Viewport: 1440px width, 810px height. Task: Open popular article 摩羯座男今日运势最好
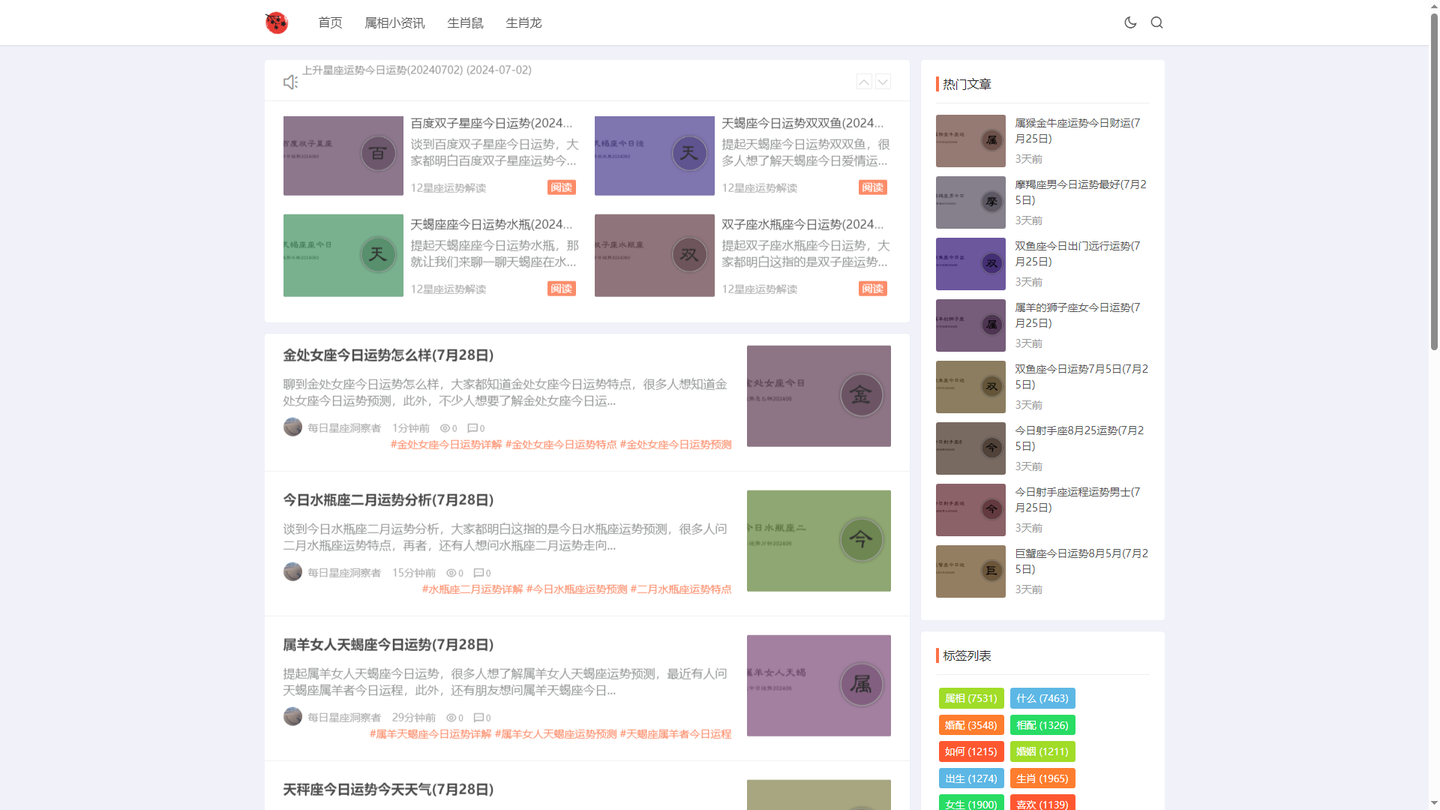pos(1081,192)
